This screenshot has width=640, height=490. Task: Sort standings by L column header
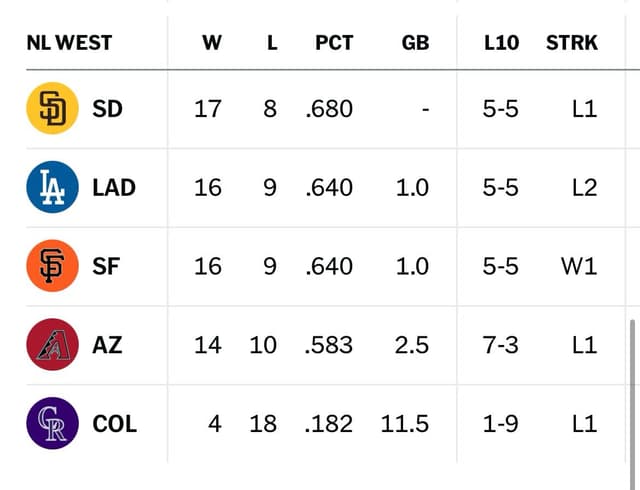(271, 43)
